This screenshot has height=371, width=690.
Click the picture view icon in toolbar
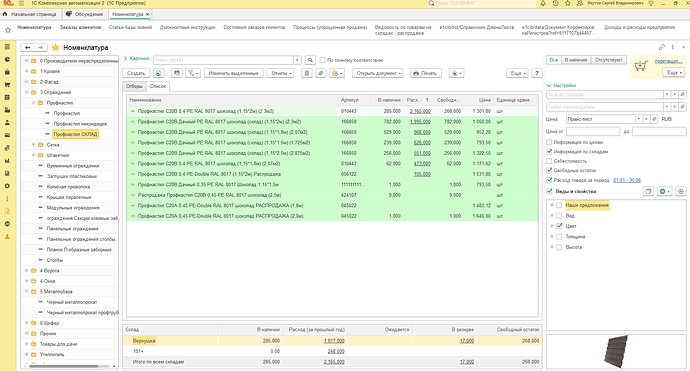(x=177, y=73)
